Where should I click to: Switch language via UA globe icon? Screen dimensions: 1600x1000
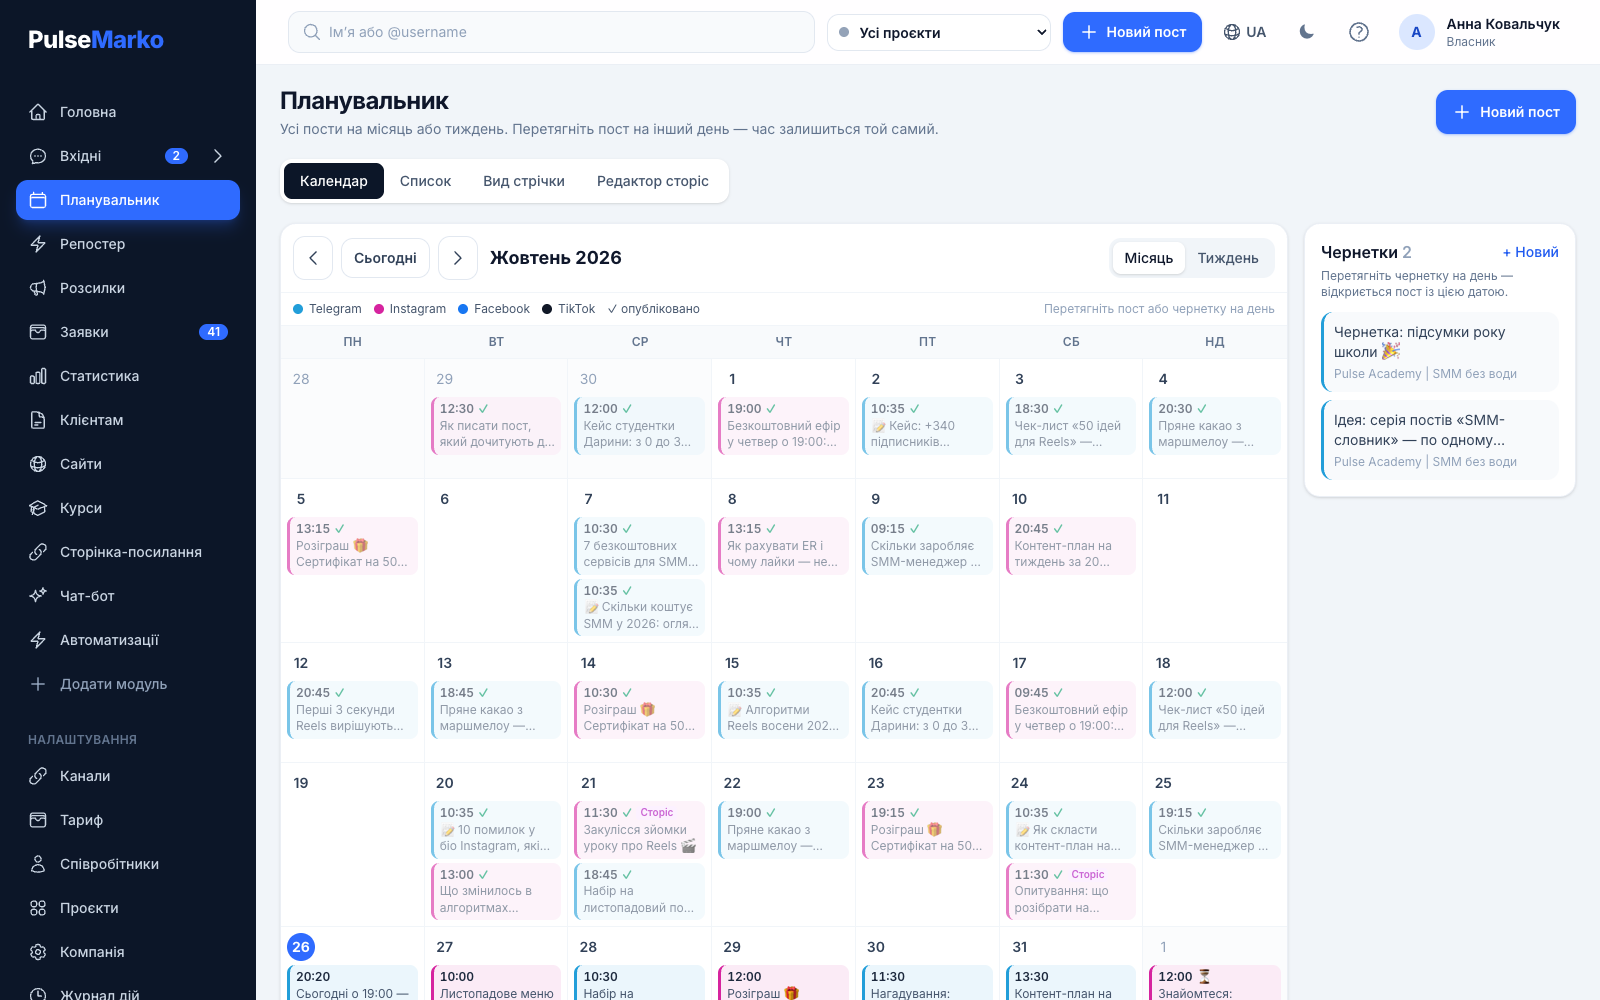(x=1245, y=32)
